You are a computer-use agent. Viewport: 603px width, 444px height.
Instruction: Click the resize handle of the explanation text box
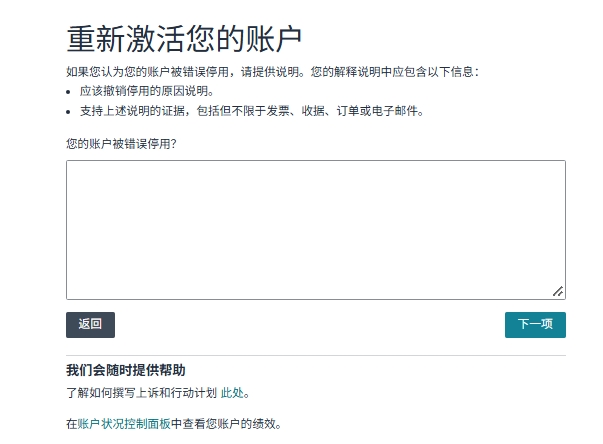[x=558, y=291]
